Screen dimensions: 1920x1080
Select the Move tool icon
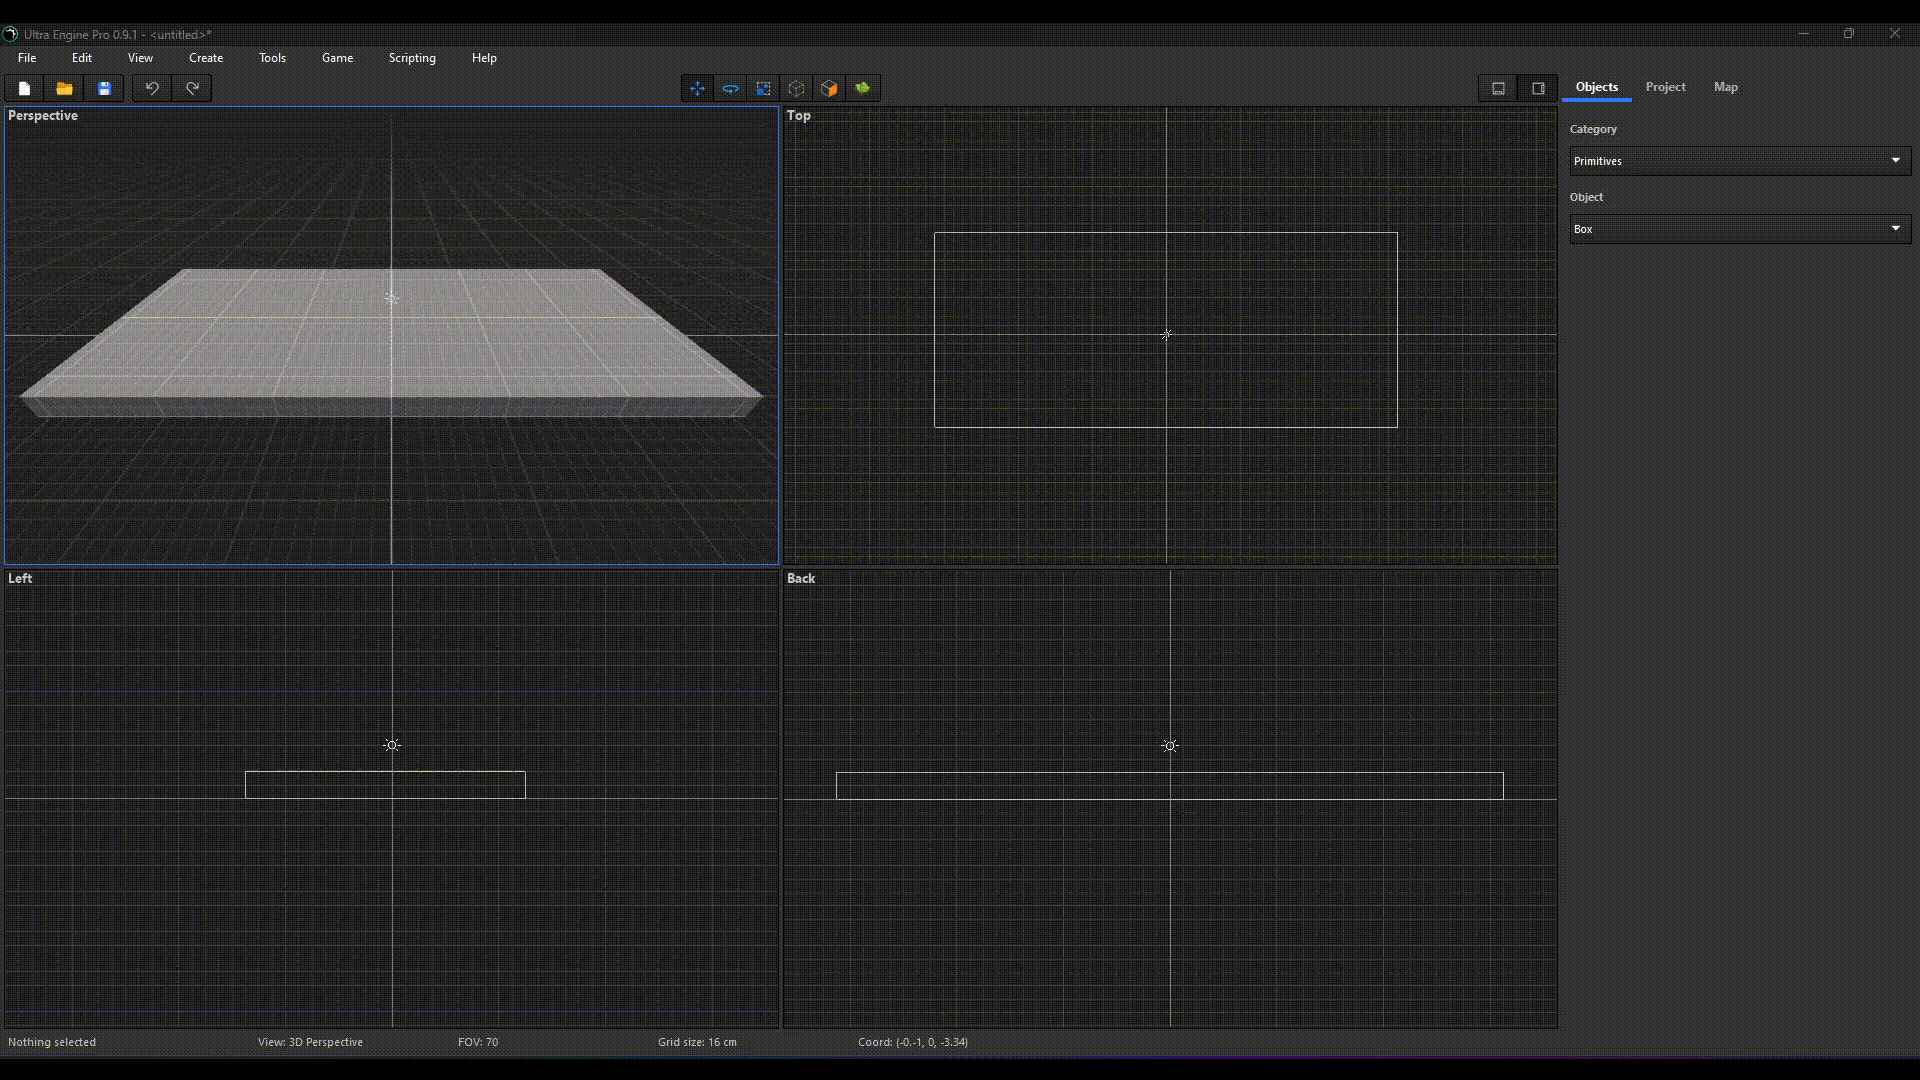click(697, 89)
